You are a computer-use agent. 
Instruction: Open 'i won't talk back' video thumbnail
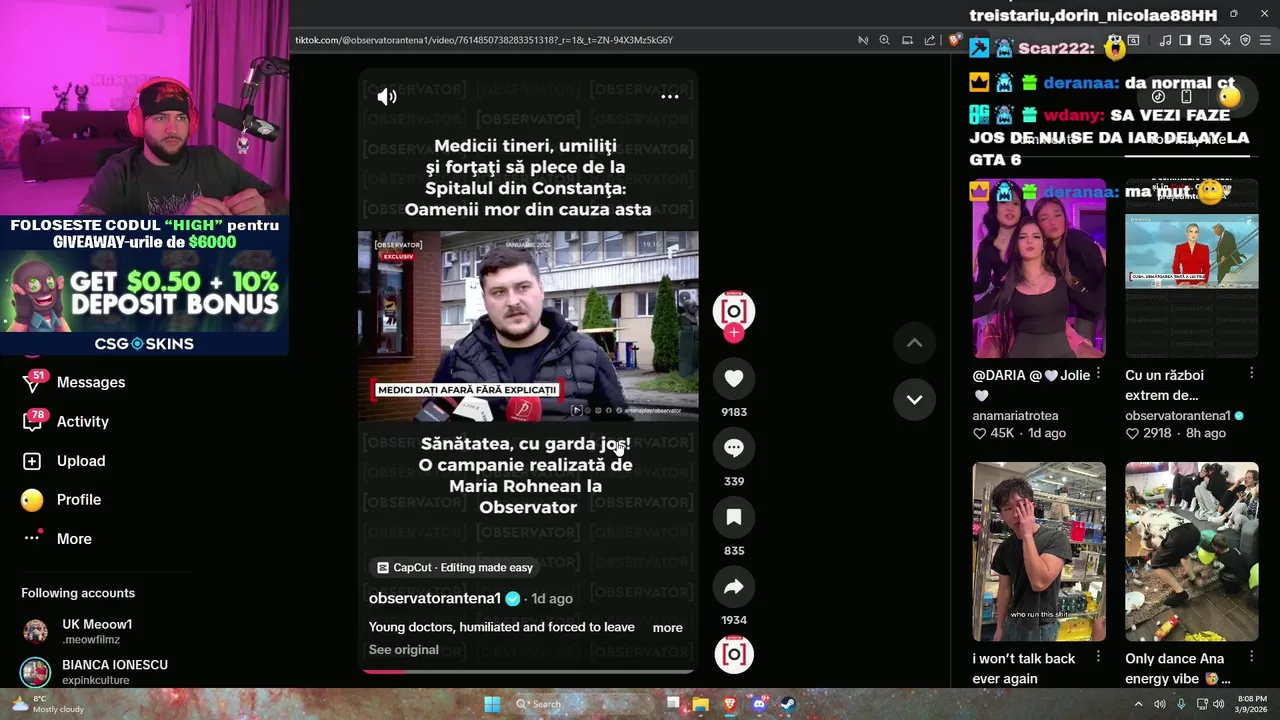tap(1039, 551)
